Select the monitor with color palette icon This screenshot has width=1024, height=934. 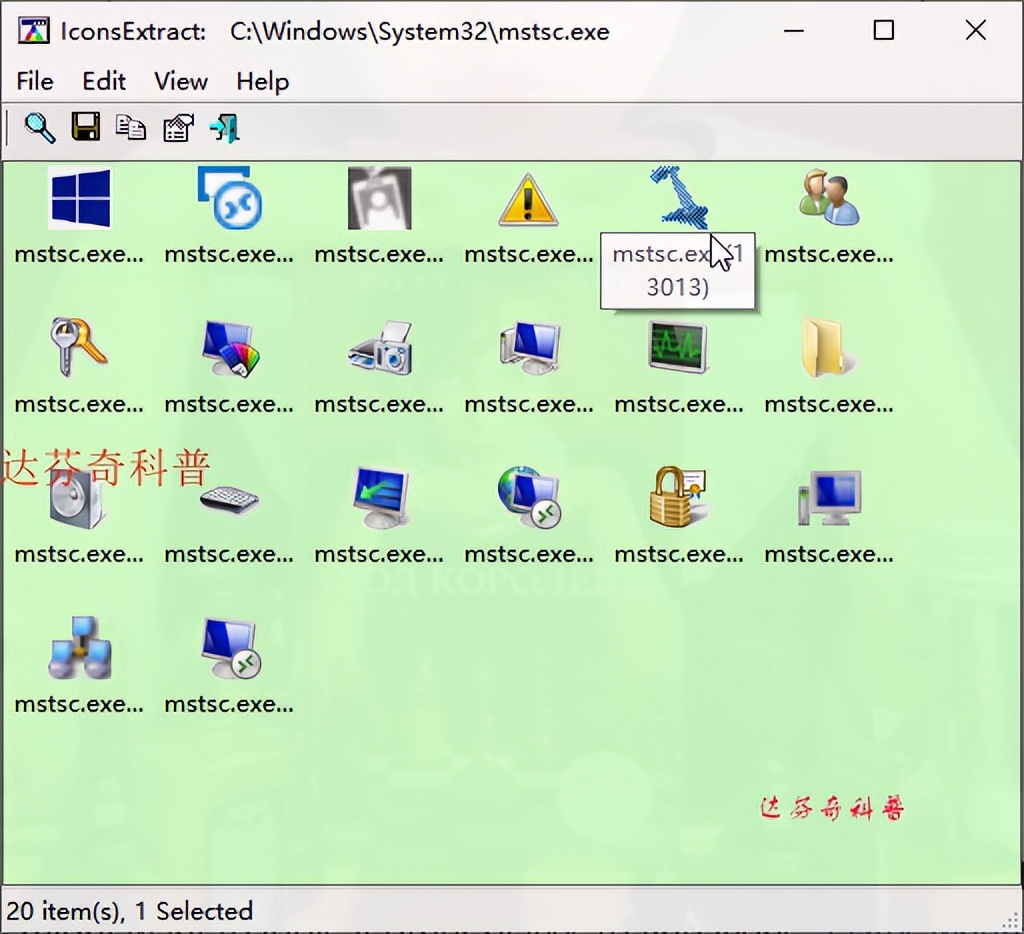click(x=229, y=348)
